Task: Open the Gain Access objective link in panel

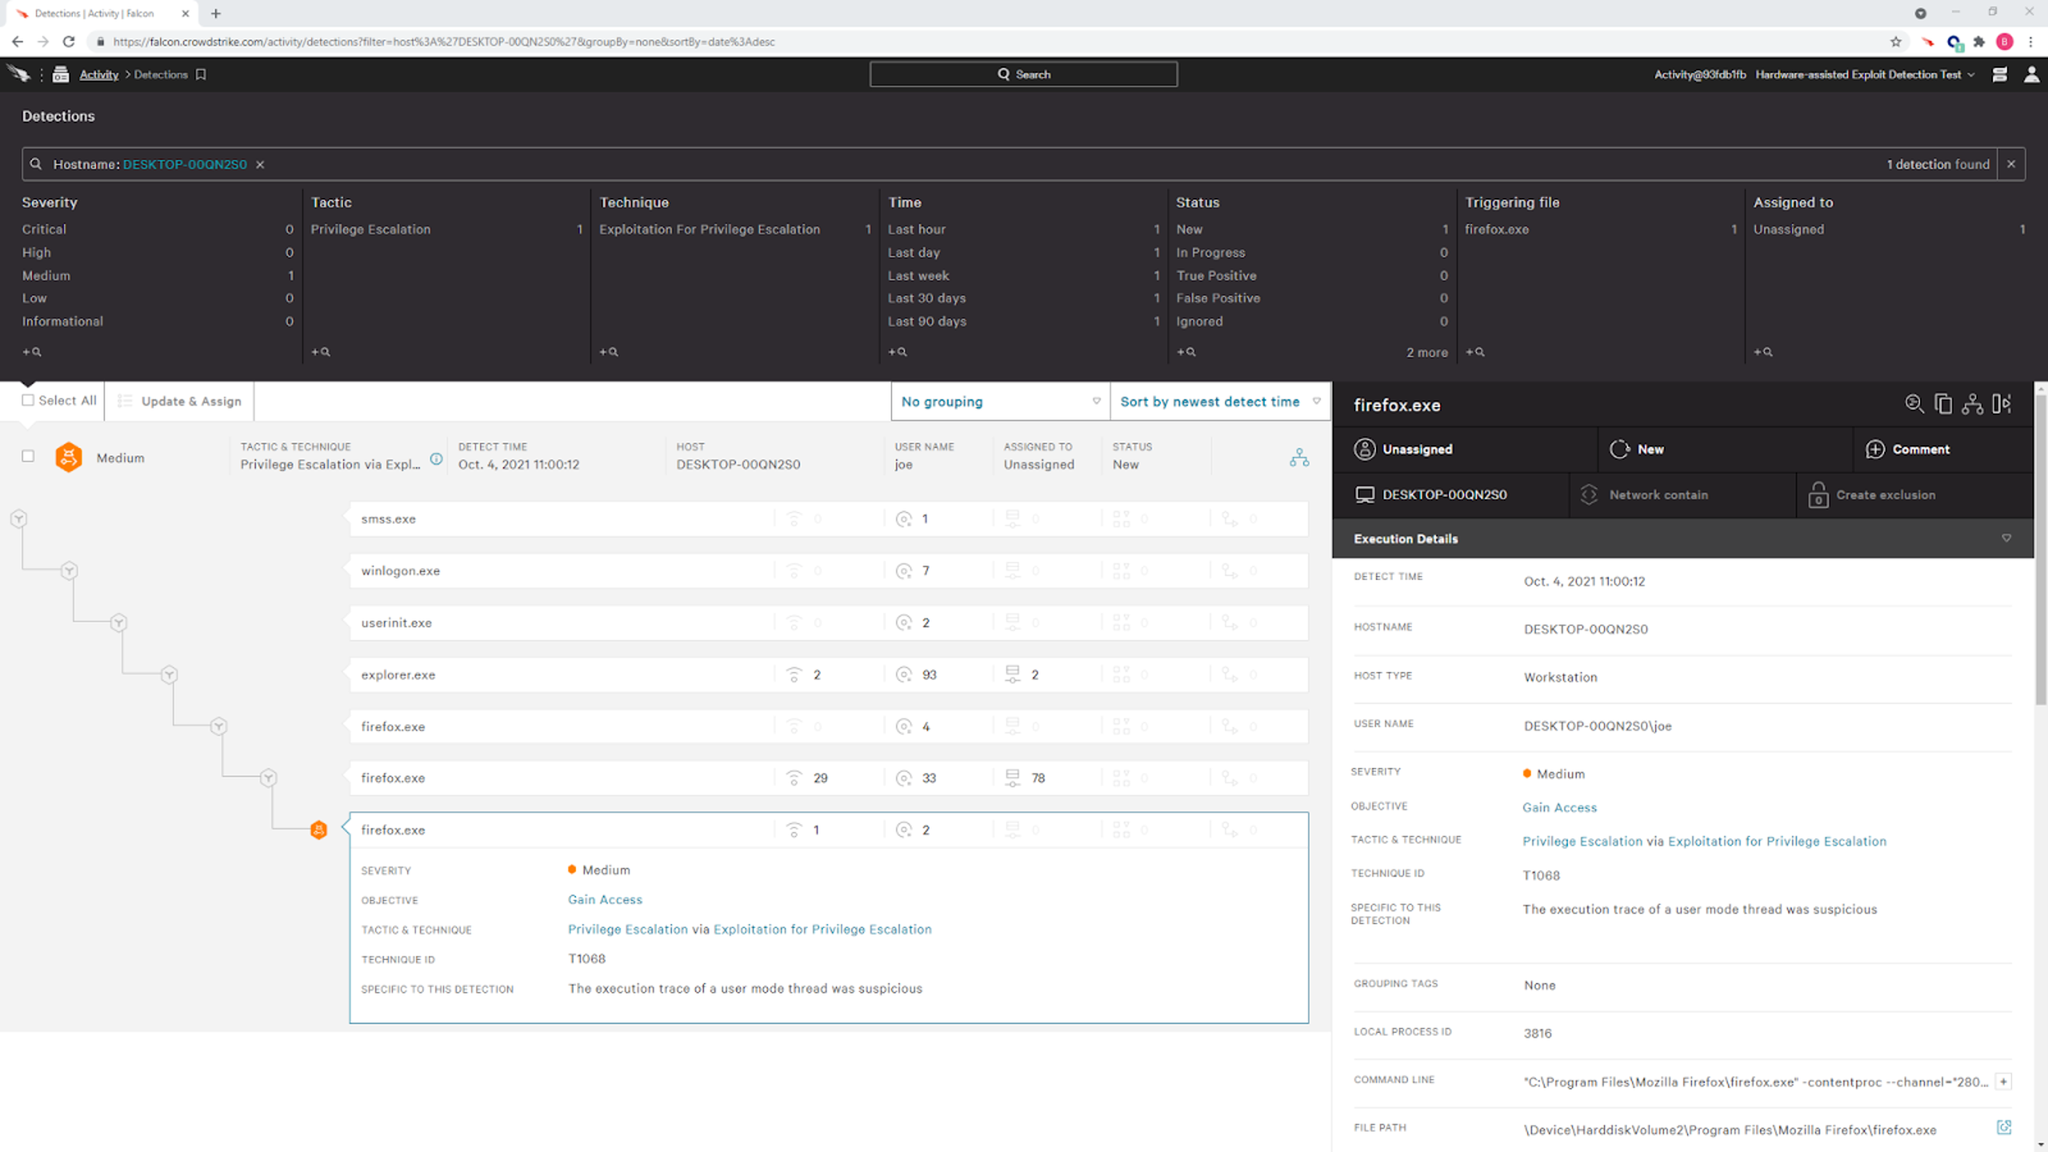Action: (x=1559, y=808)
